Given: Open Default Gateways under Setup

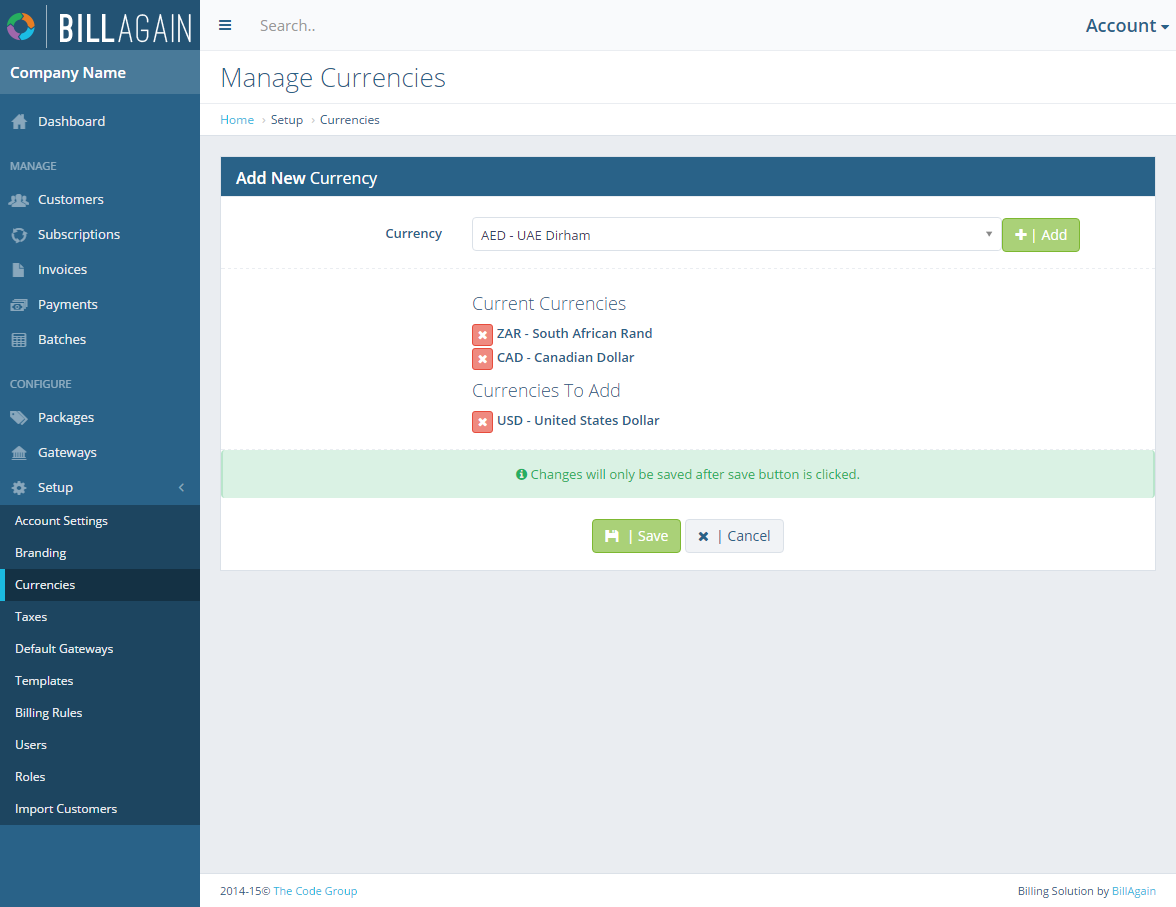Looking at the screenshot, I should point(100,649).
